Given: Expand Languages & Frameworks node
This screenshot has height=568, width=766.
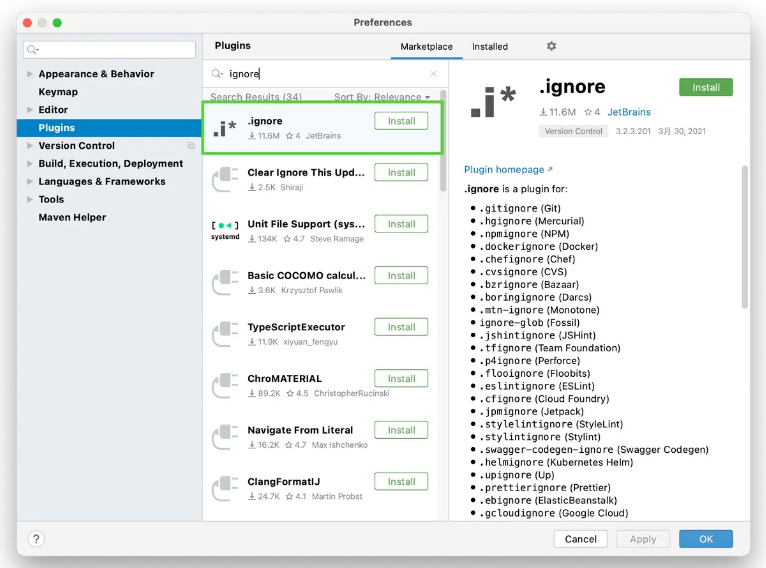Looking at the screenshot, I should coord(30,182).
